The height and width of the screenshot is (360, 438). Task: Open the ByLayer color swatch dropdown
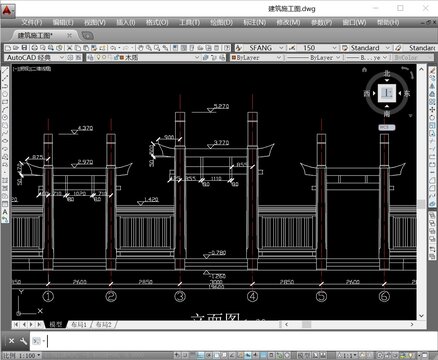tap(256, 57)
